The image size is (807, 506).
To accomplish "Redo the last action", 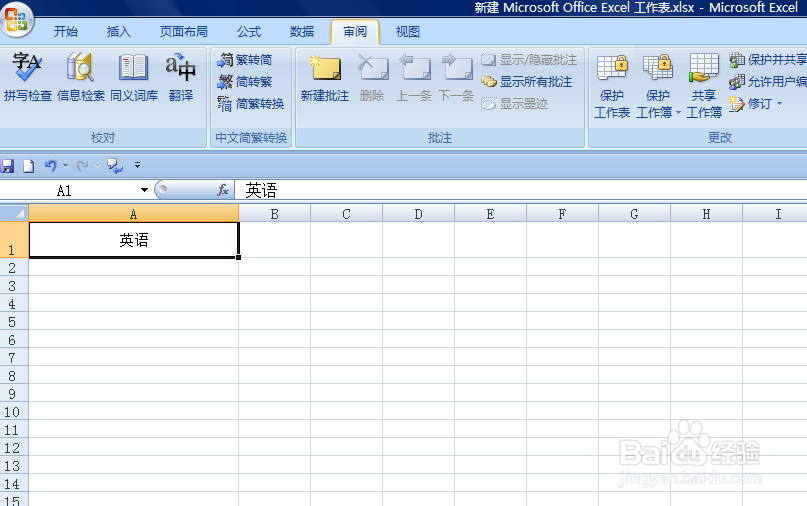I will click(82, 166).
